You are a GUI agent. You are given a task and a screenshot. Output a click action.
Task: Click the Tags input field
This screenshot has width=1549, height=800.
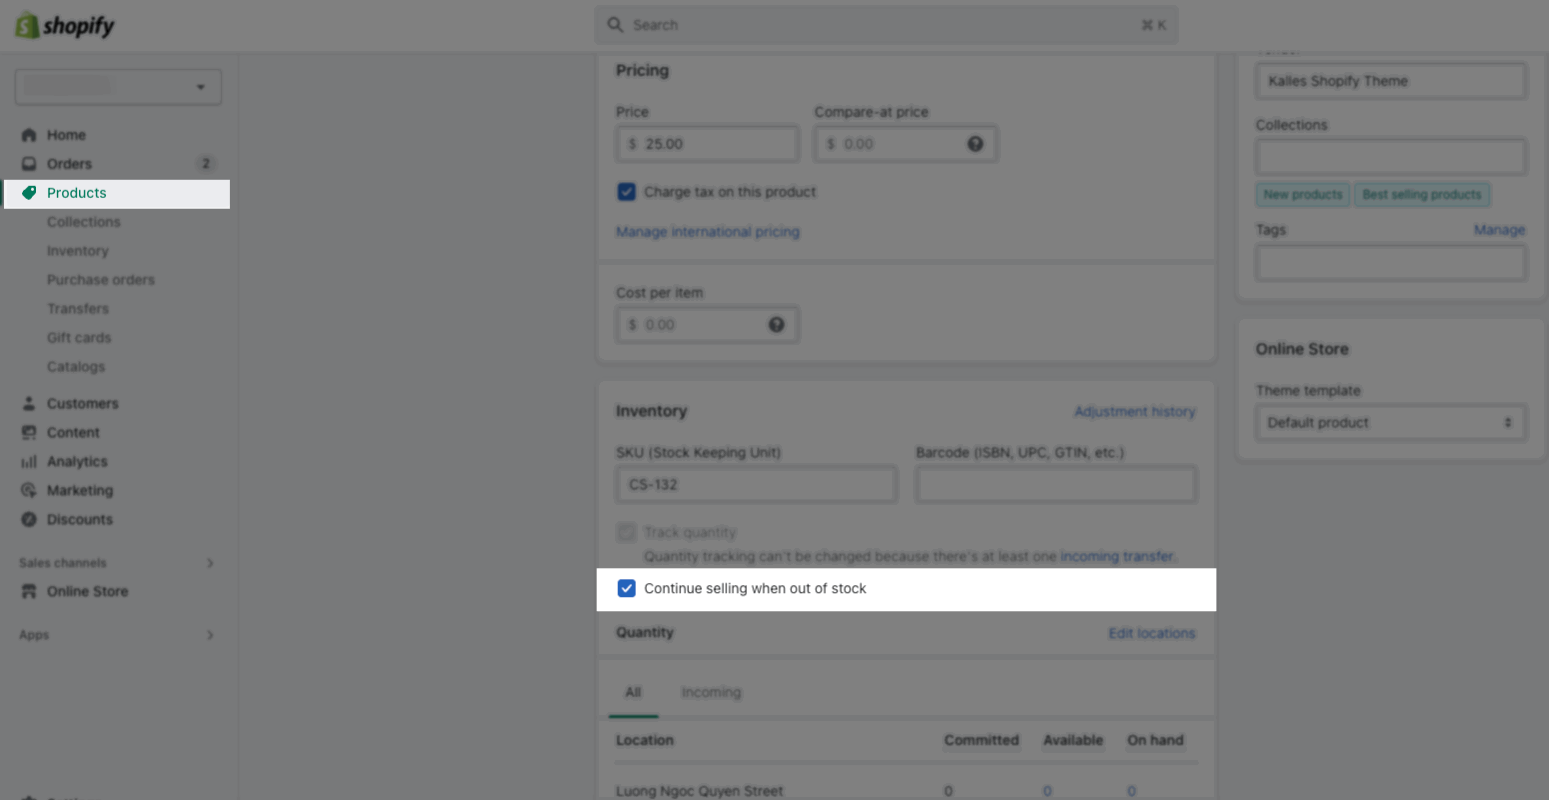click(1390, 263)
